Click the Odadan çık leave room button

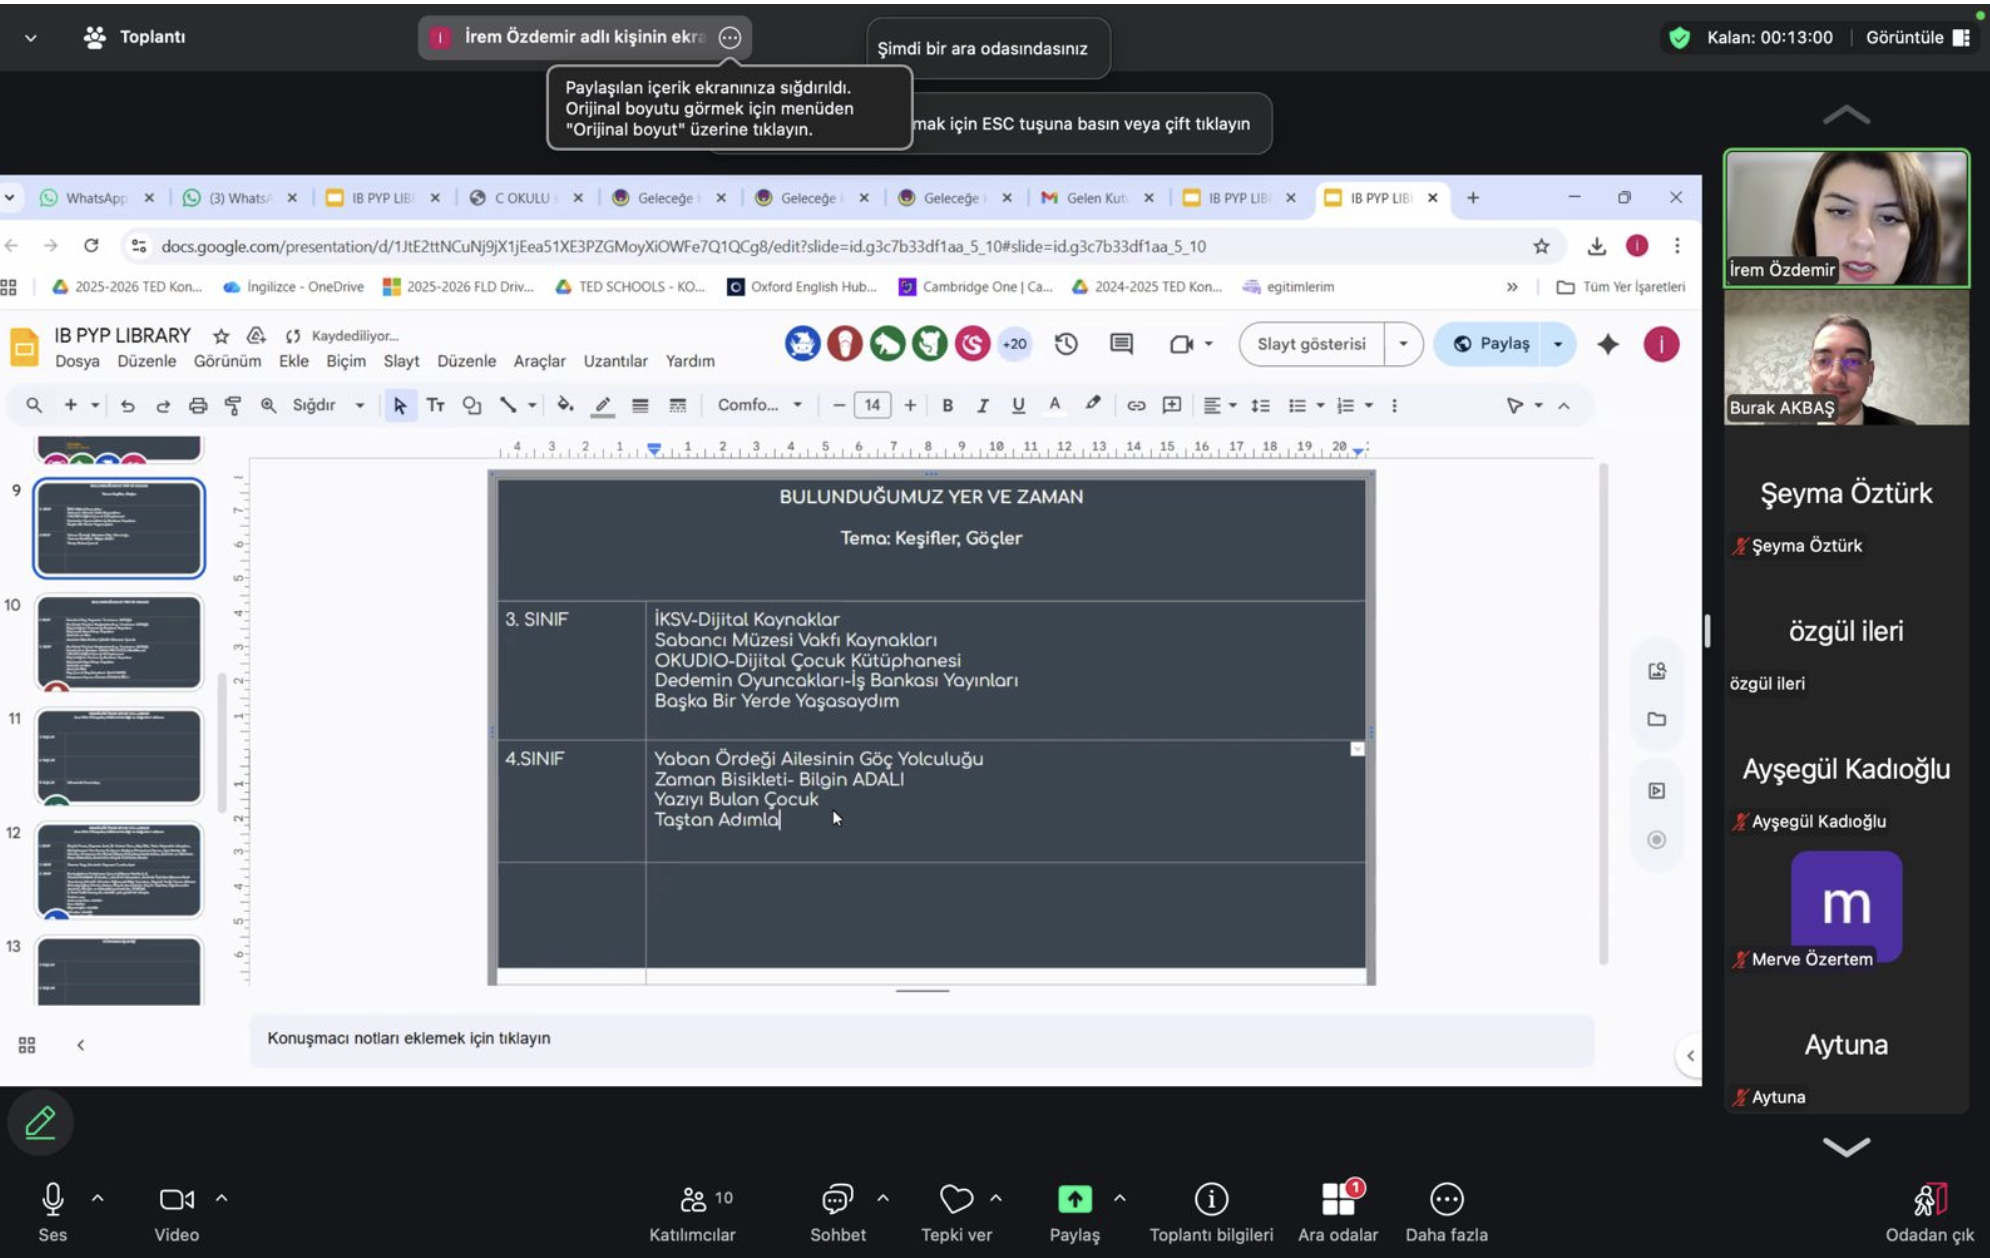click(x=1929, y=1200)
